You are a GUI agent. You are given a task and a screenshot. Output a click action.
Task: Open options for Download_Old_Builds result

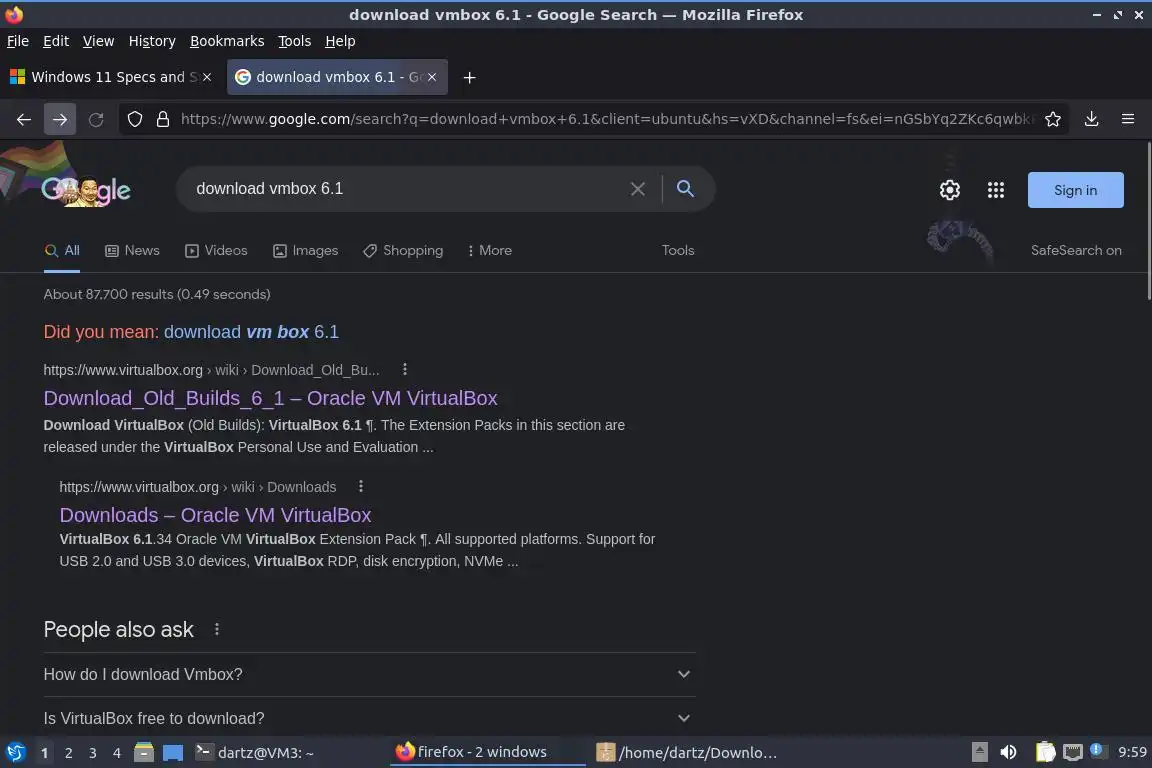(405, 369)
